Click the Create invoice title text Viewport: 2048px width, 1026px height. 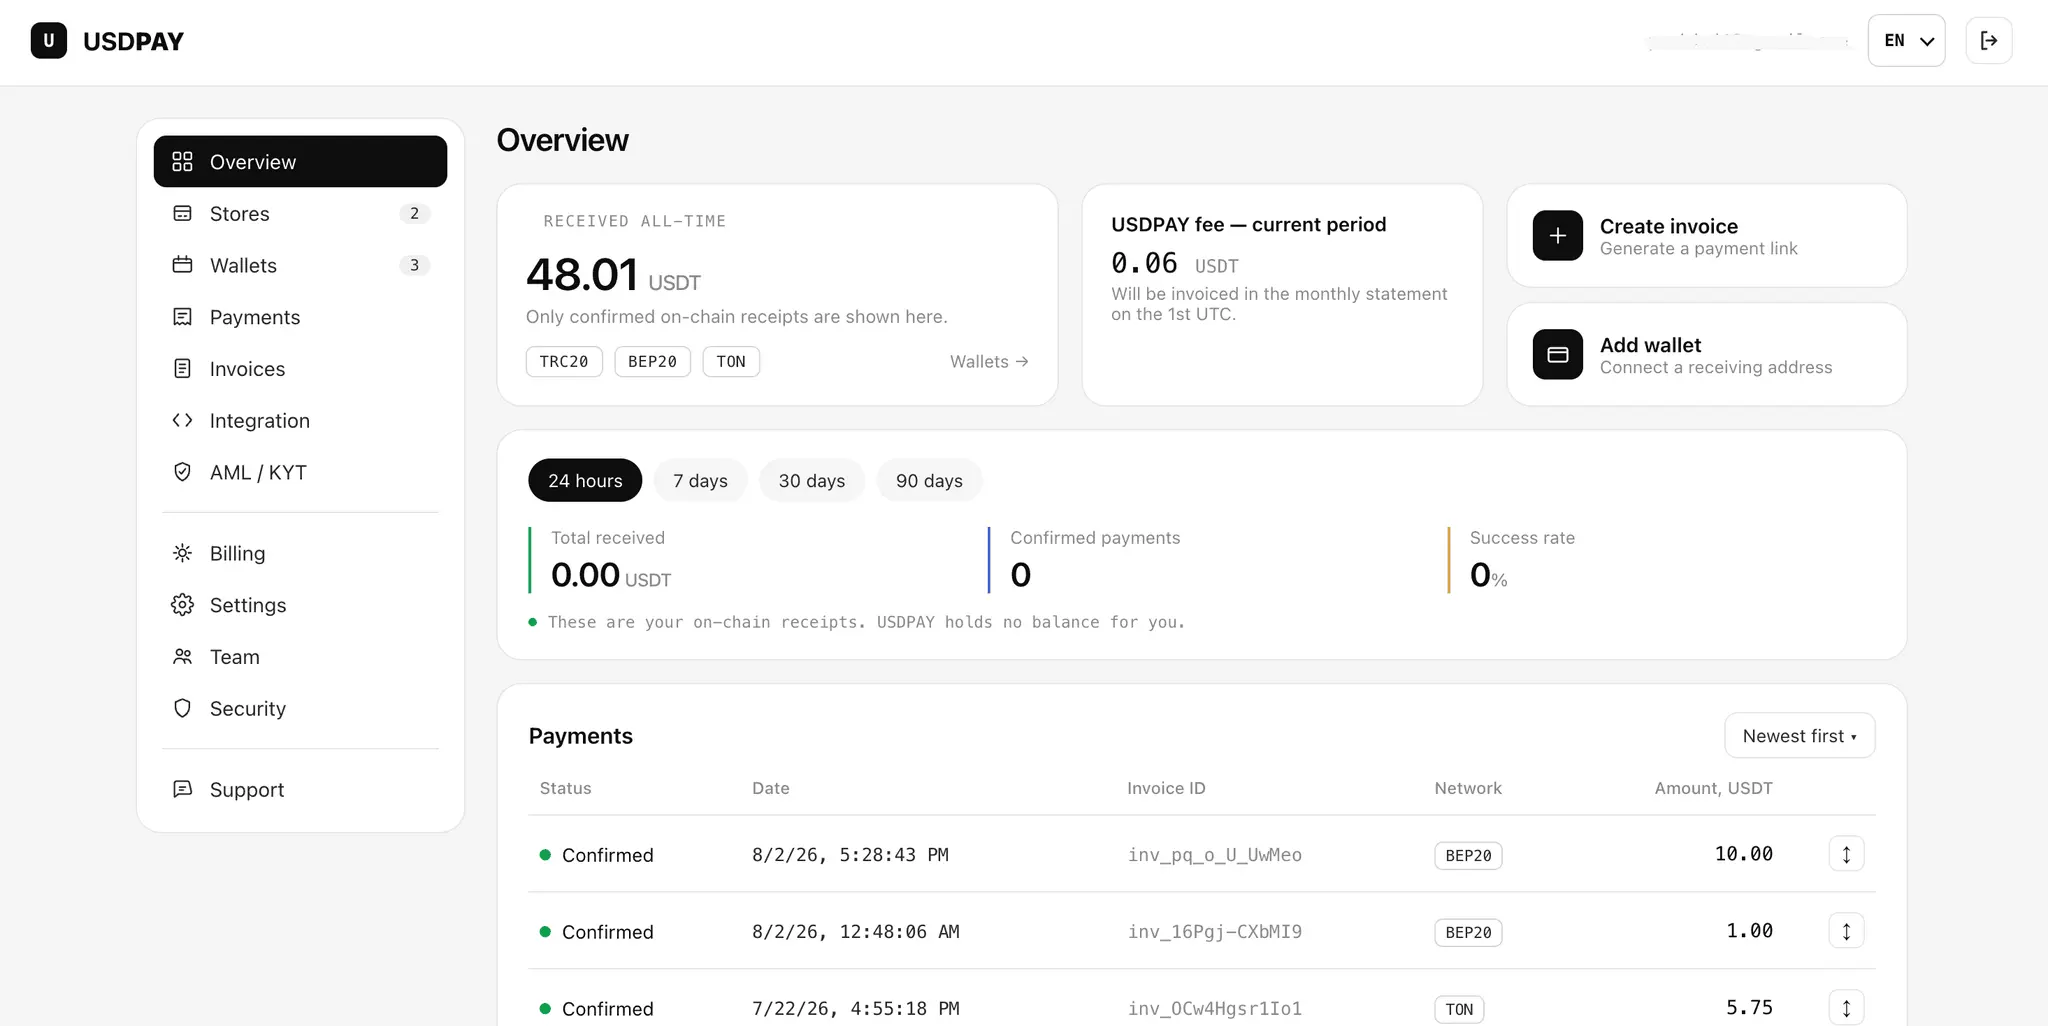[1669, 226]
